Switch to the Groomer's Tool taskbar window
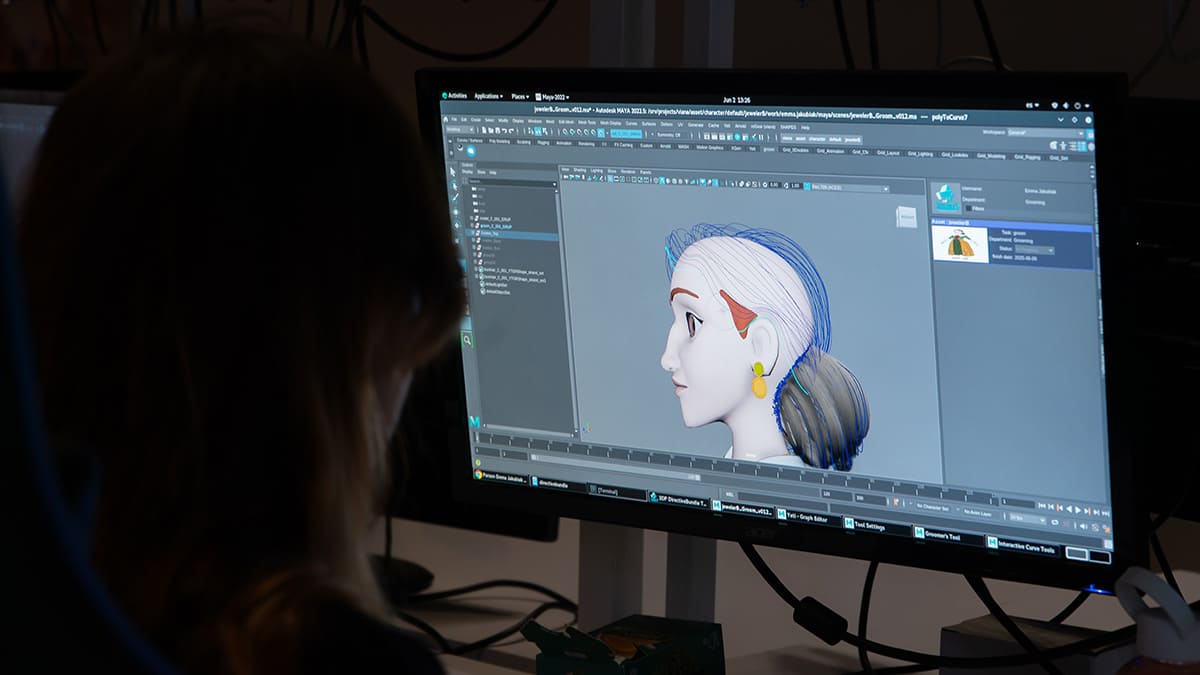The width and height of the screenshot is (1200, 675). [x=948, y=535]
